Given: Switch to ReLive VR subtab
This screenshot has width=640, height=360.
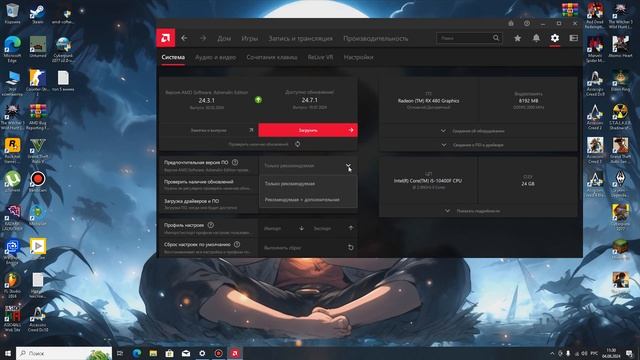Looking at the screenshot, I should (x=320, y=57).
